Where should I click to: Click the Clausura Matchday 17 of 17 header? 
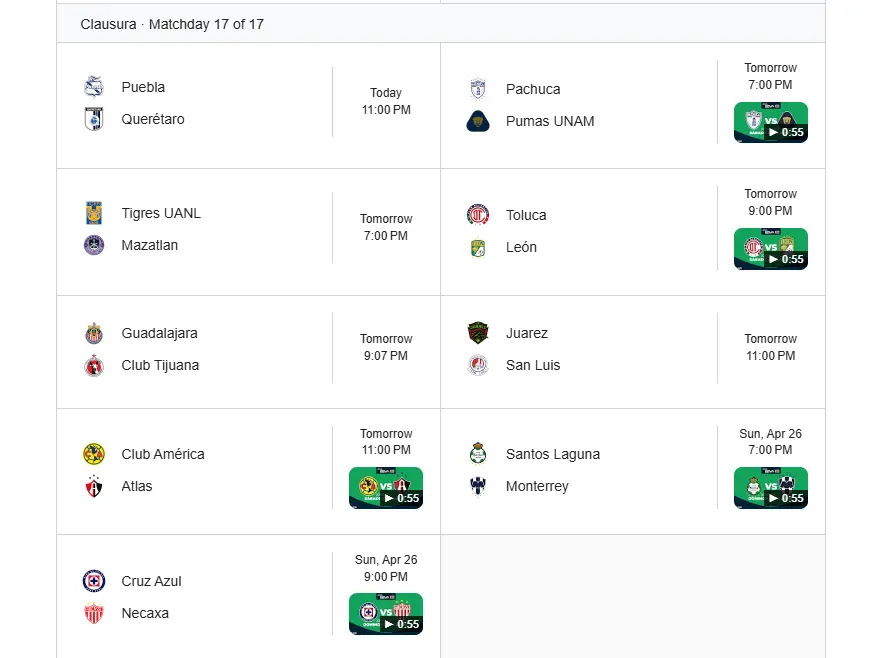pyautogui.click(x=172, y=24)
